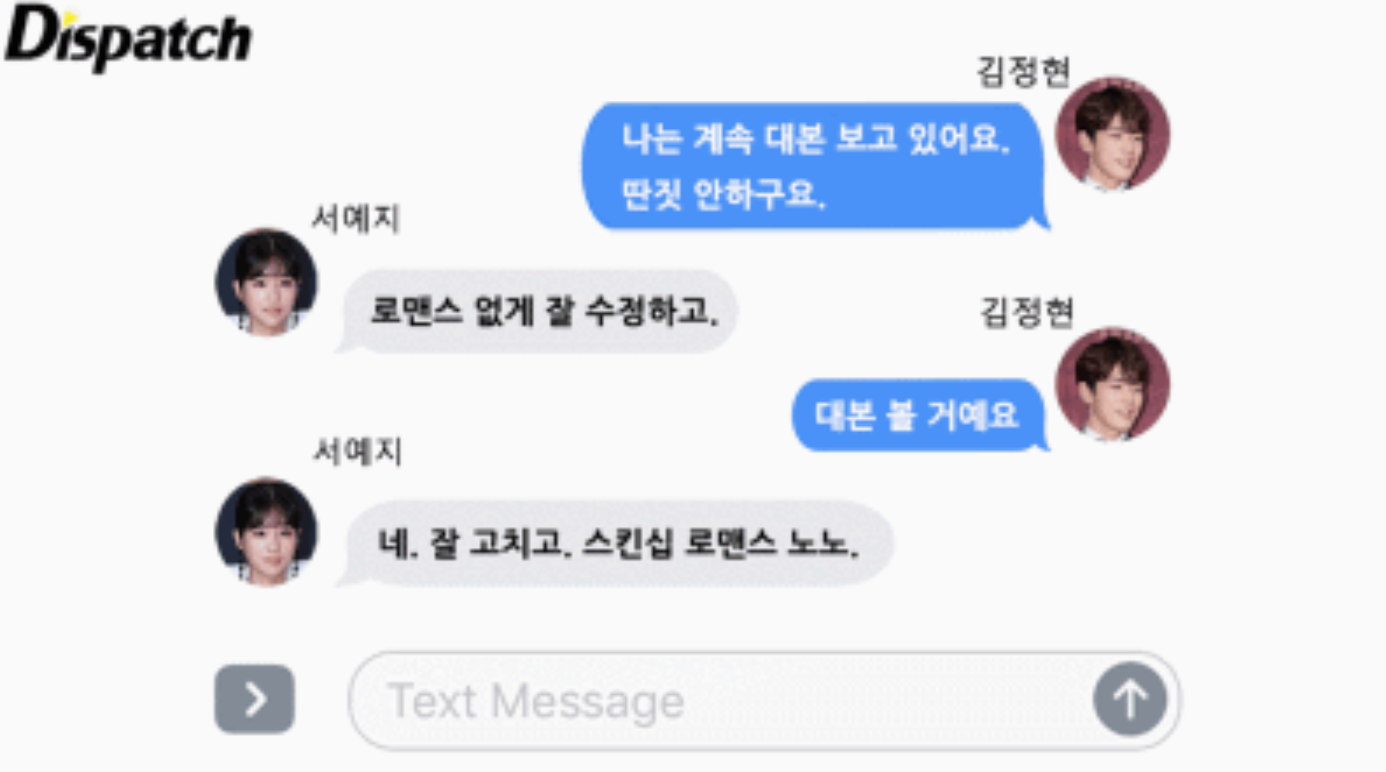Open 서예지 avatar beside '네. 잘 고치고' message
Image resolution: width=1386 pixels, height=772 pixels.
coord(266,531)
